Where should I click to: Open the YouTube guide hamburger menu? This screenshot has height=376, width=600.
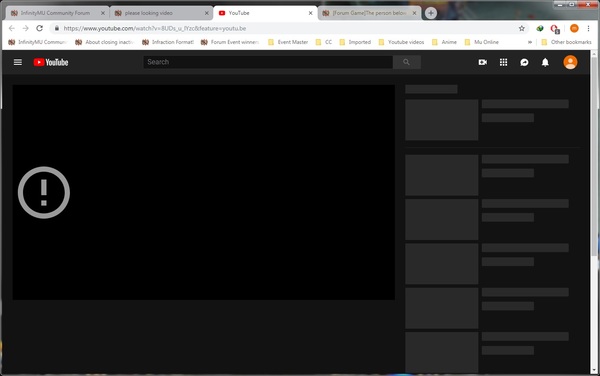[x=18, y=62]
